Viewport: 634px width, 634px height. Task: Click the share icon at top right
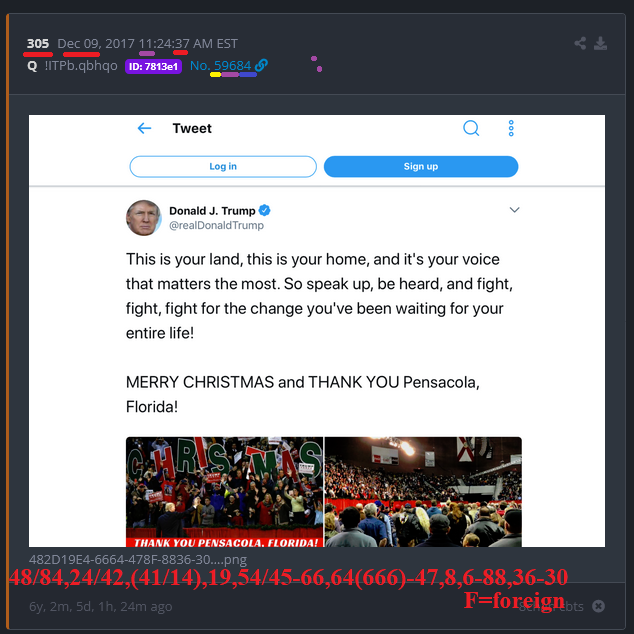[580, 43]
